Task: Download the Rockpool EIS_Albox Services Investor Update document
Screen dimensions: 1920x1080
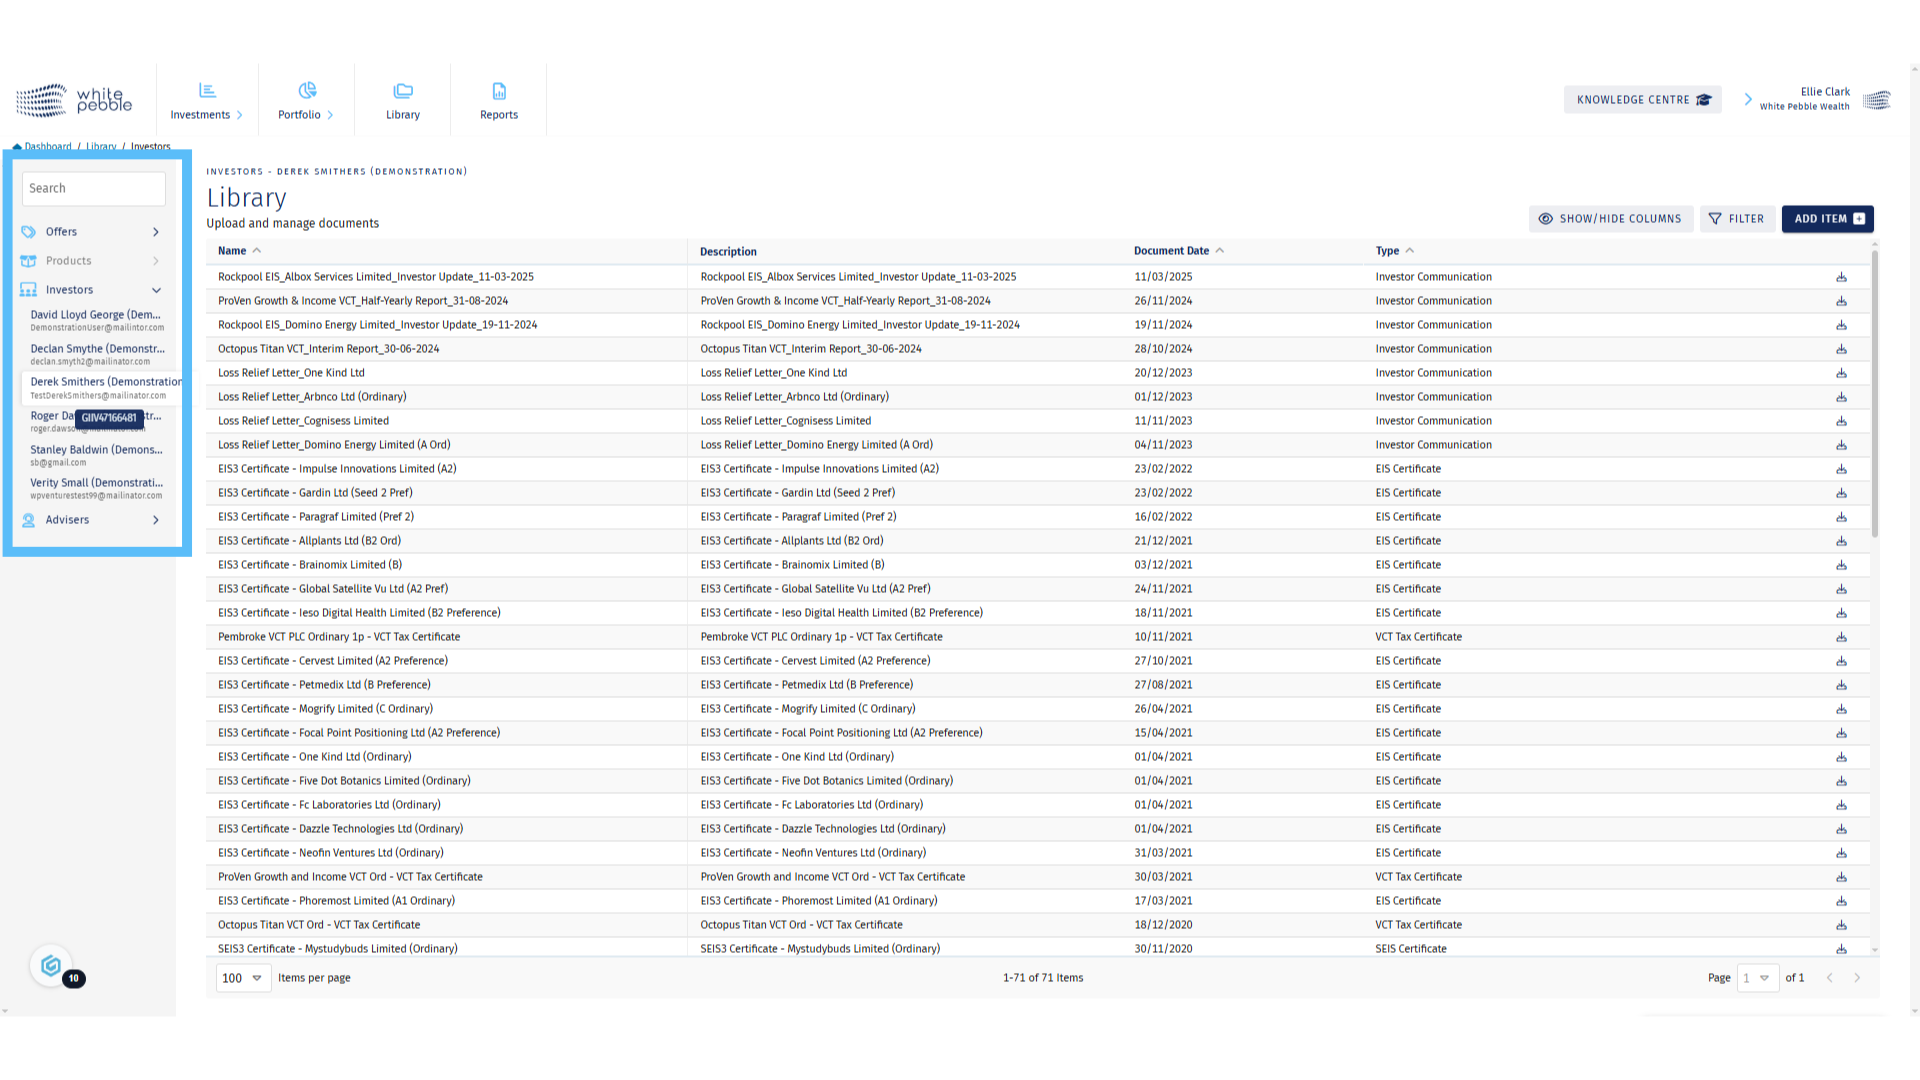Action: (1841, 277)
